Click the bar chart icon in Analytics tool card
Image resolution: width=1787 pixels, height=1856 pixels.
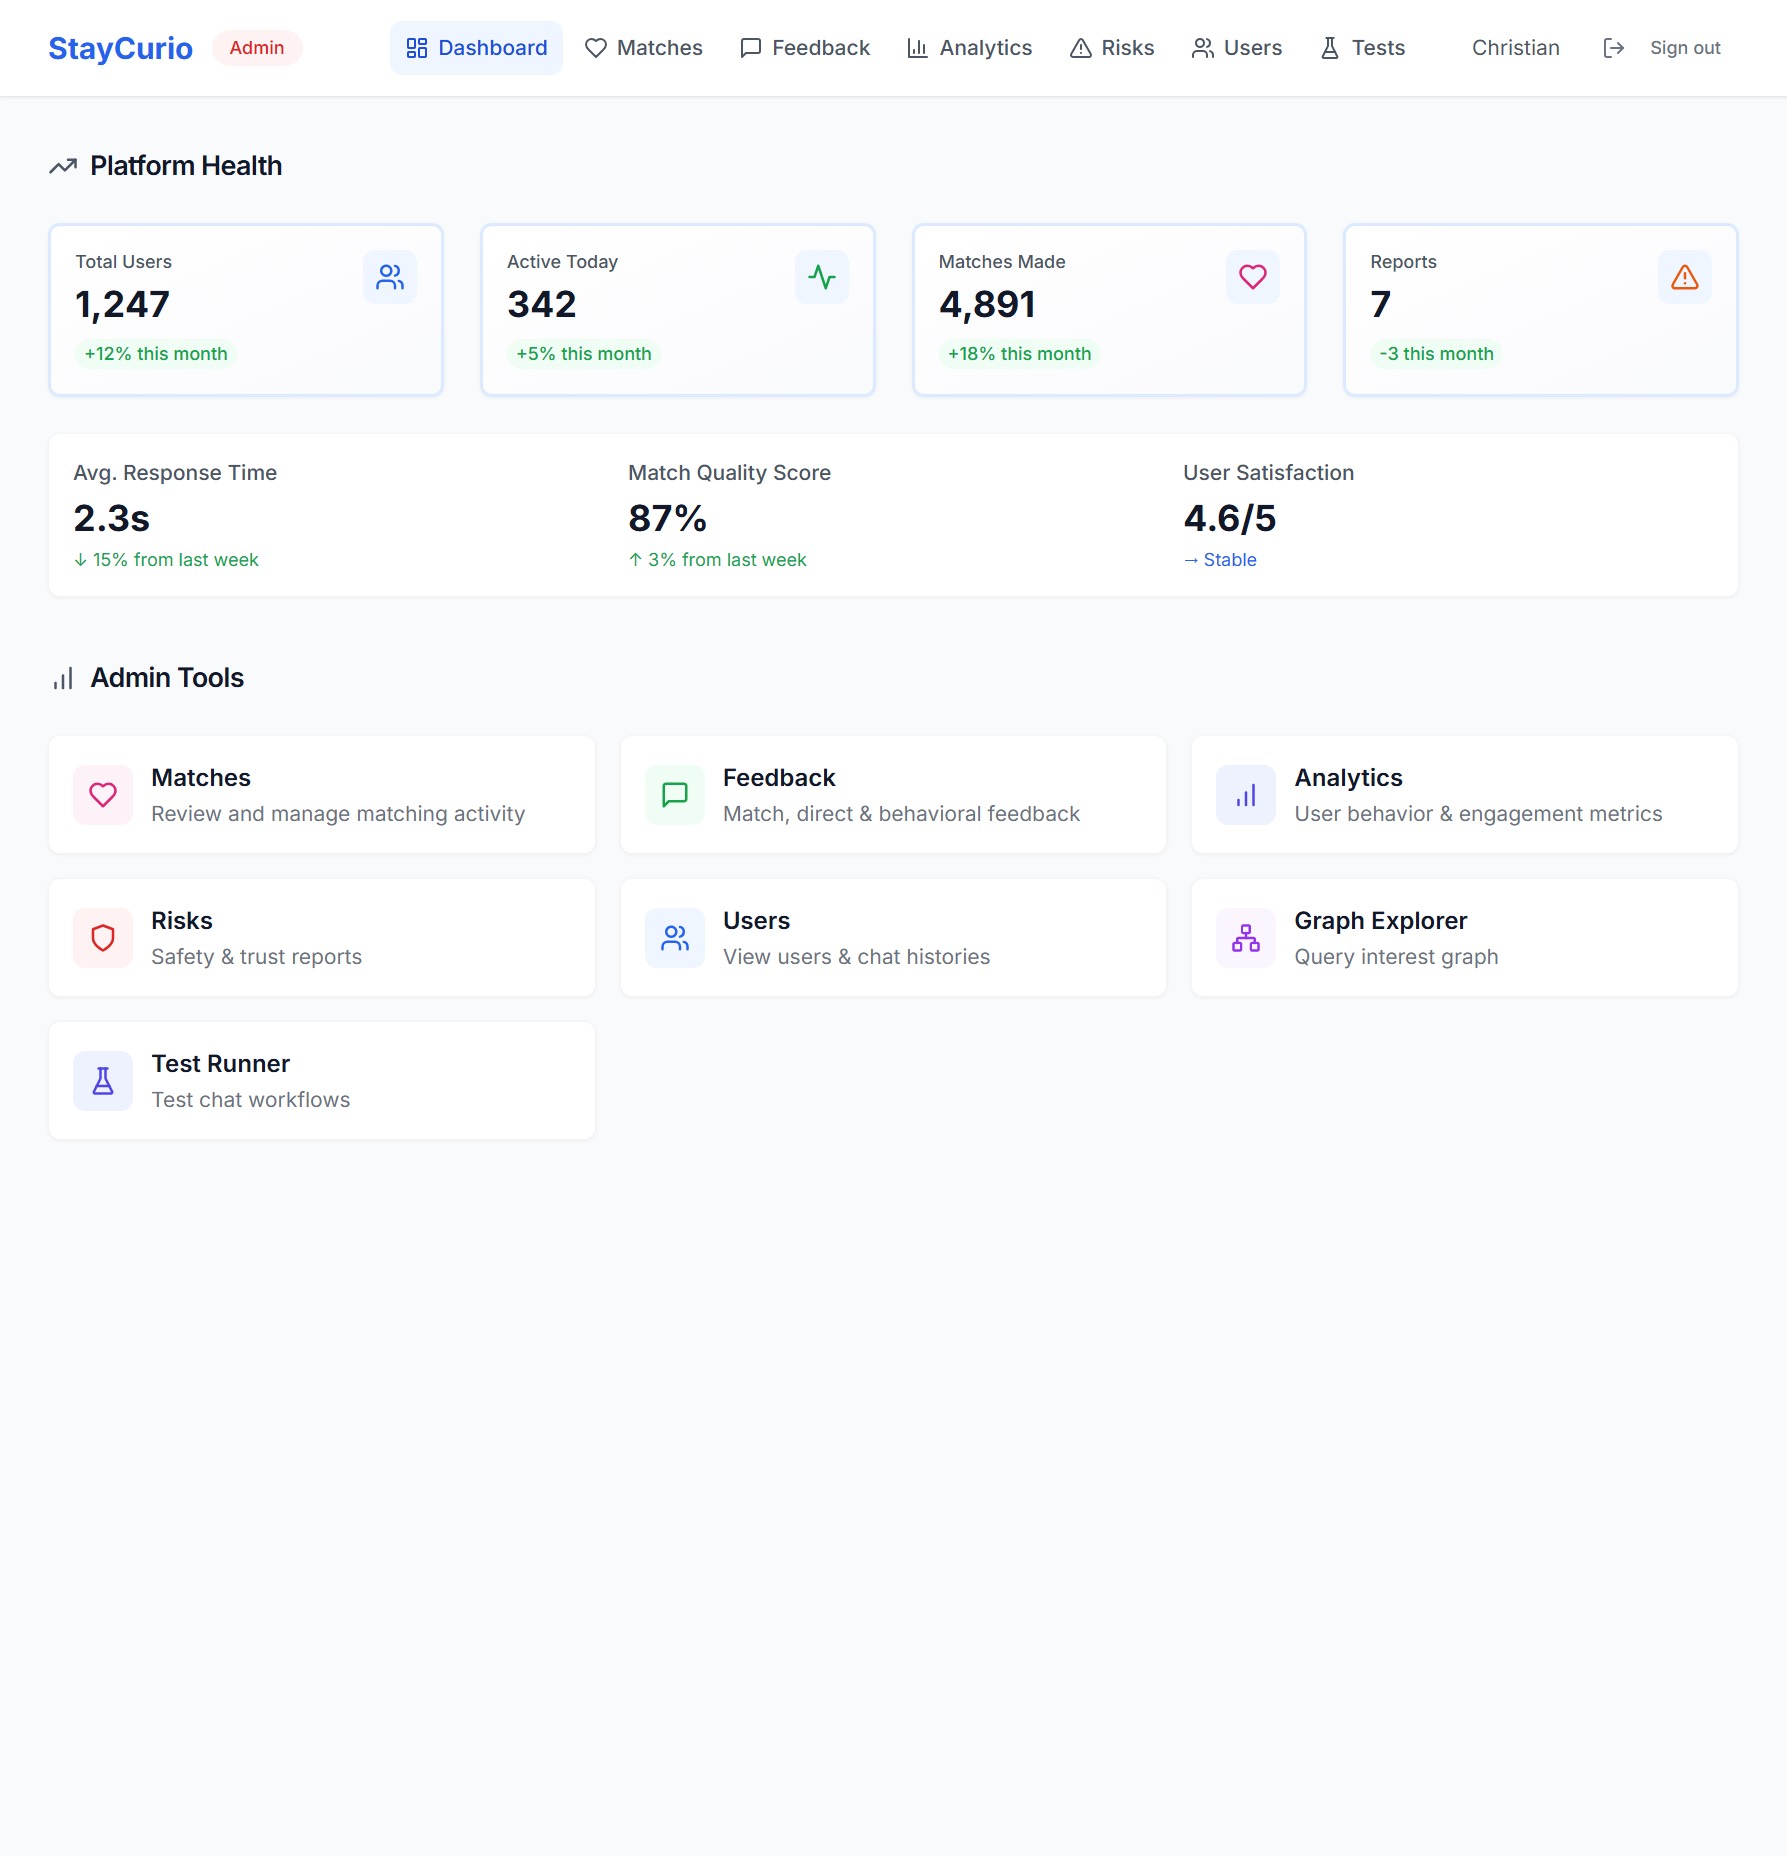pos(1246,795)
